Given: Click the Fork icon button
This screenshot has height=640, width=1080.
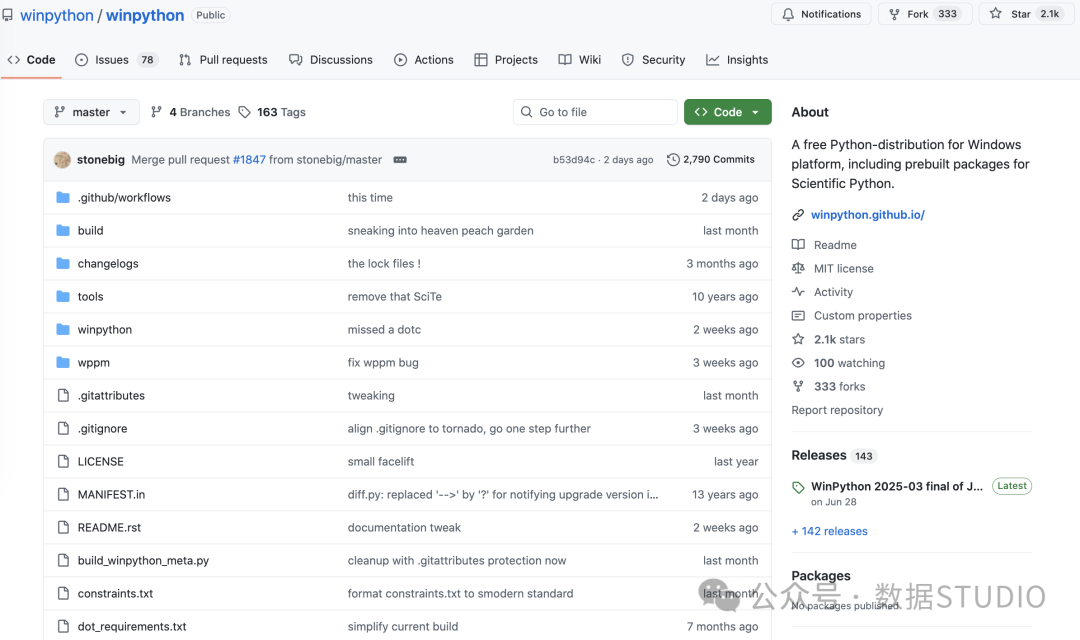Looking at the screenshot, I should pos(894,14).
